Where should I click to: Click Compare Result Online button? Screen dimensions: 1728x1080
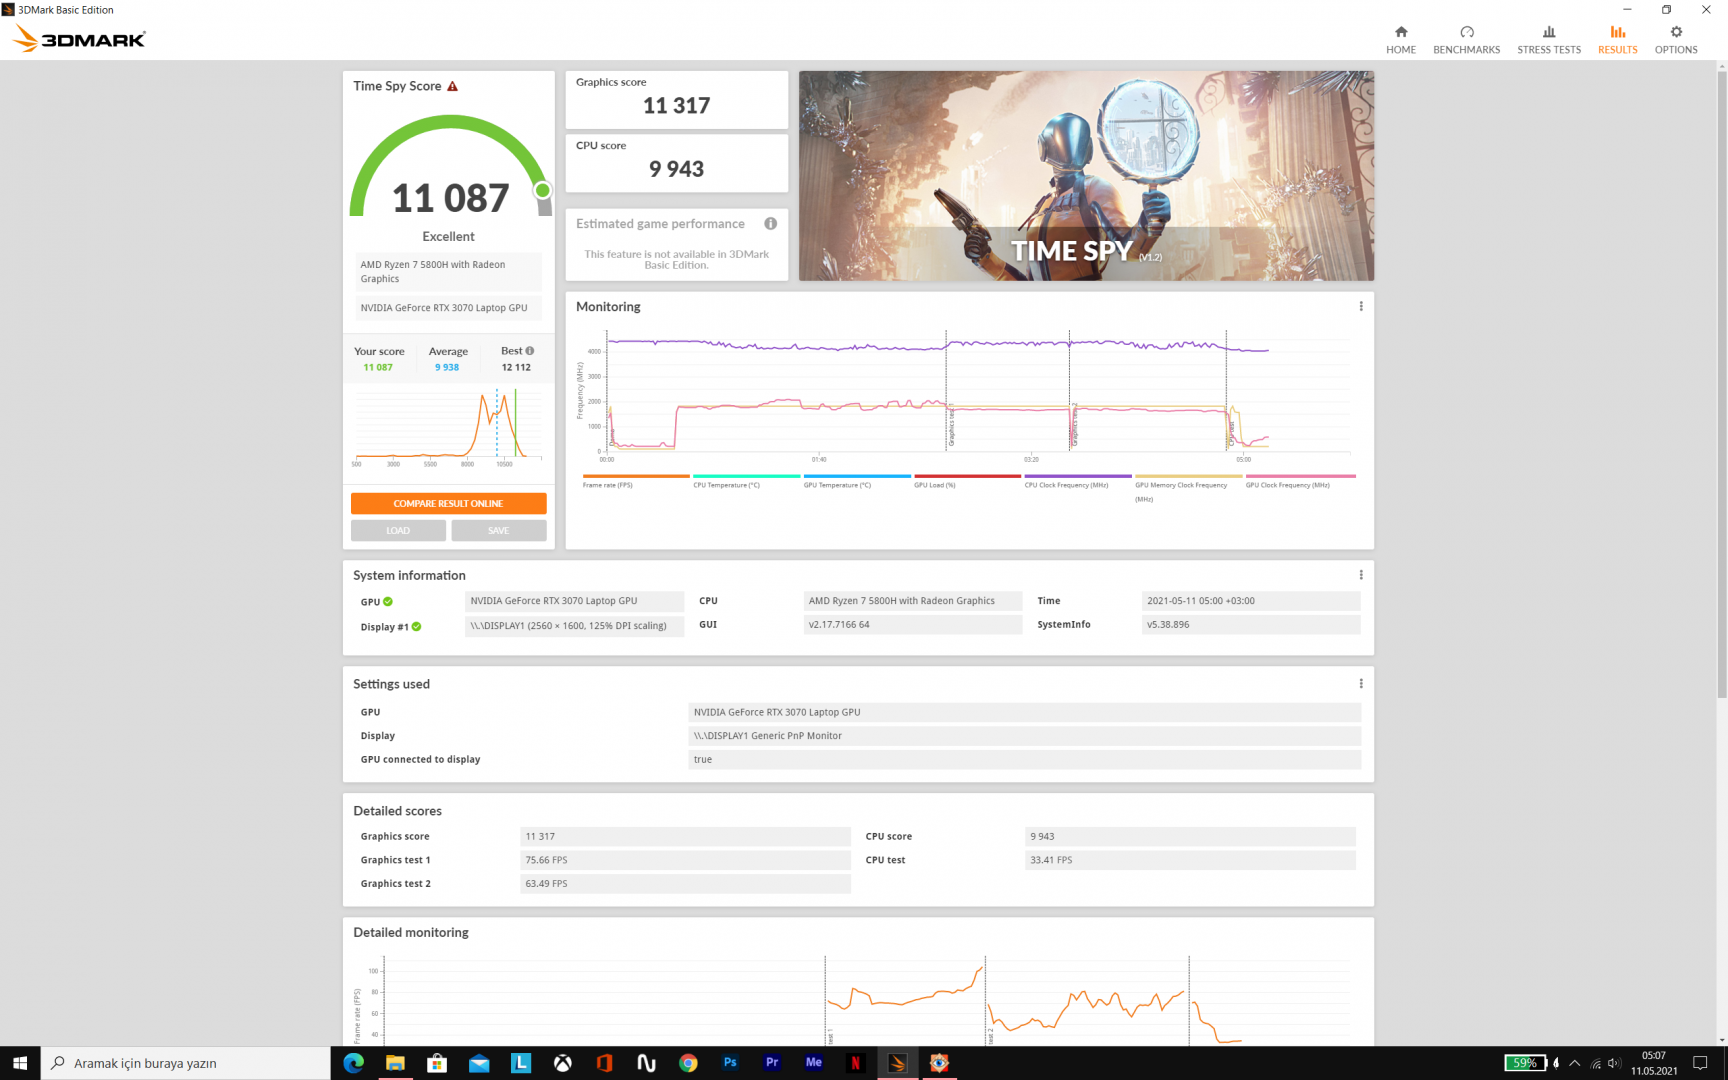click(448, 504)
